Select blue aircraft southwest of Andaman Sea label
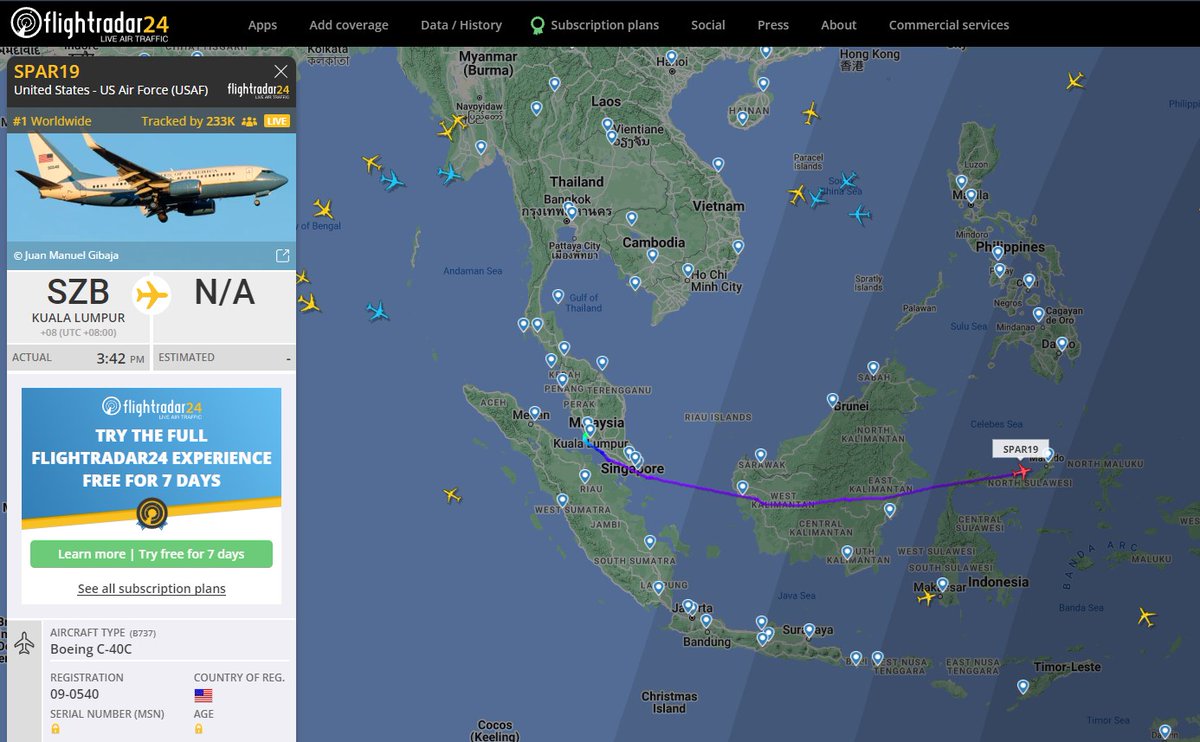 [x=377, y=311]
